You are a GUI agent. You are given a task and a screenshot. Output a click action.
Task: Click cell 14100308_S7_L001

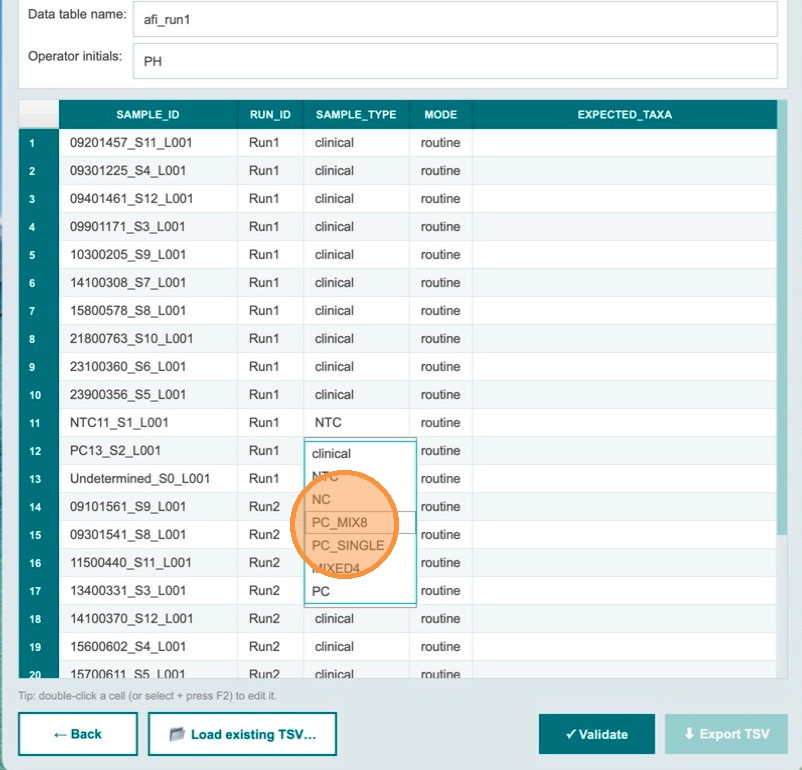(148, 282)
